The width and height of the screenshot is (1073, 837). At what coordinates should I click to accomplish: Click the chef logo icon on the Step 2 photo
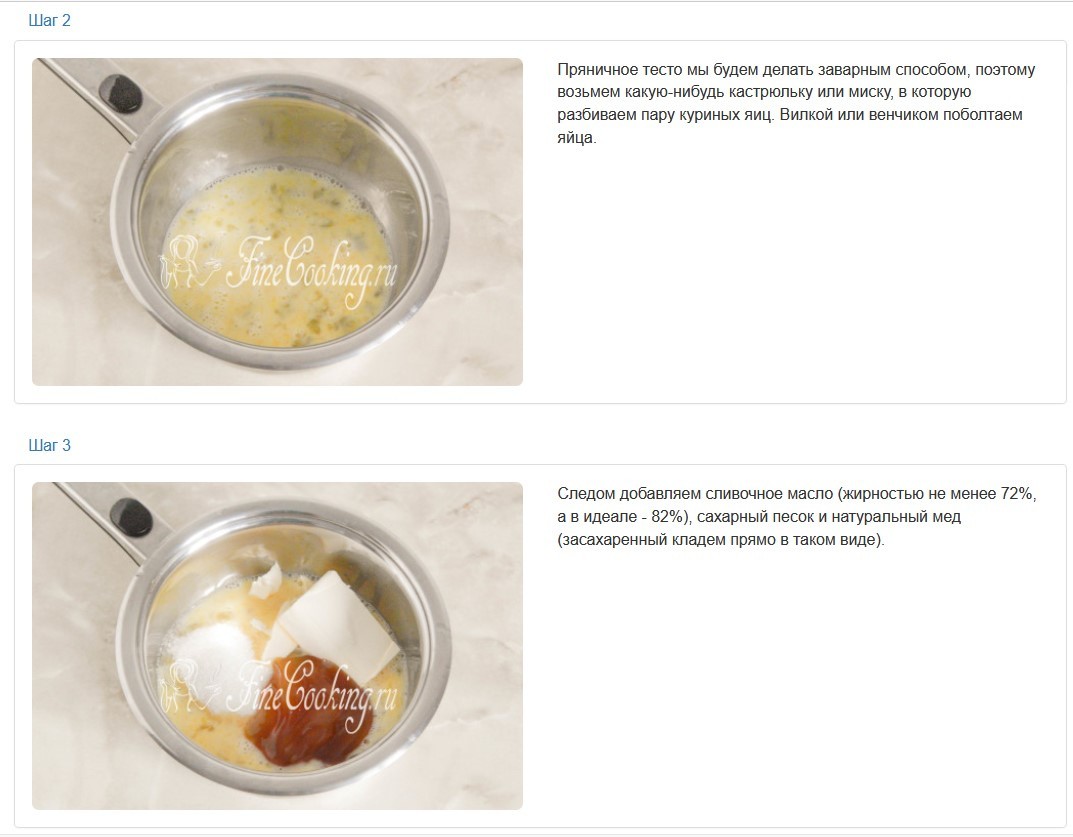[x=183, y=263]
